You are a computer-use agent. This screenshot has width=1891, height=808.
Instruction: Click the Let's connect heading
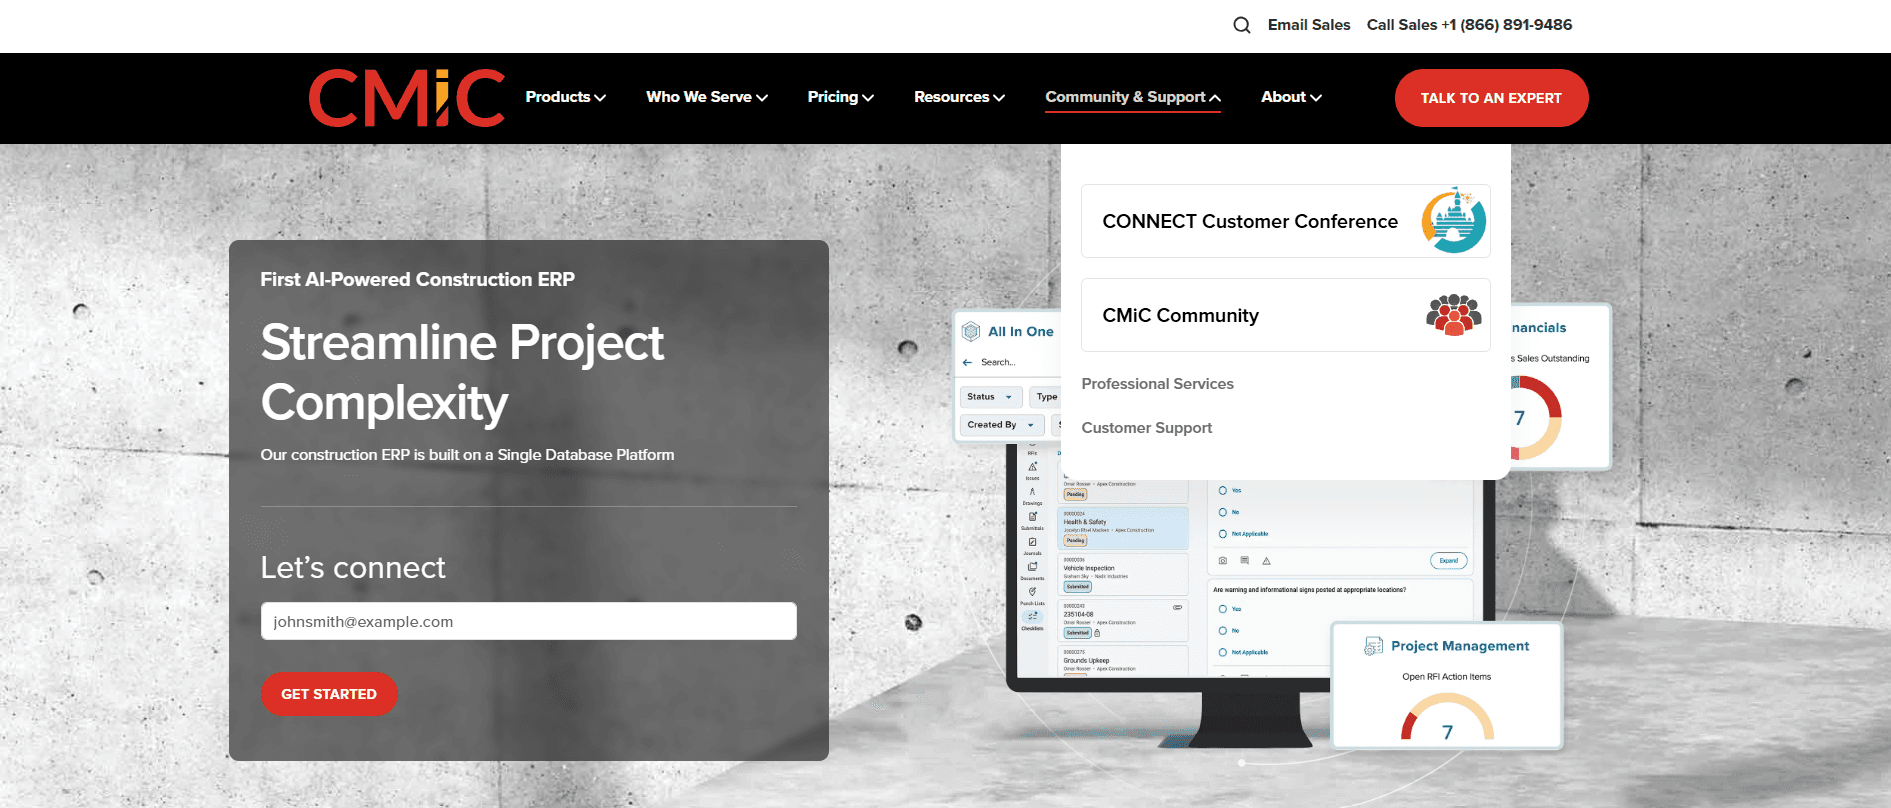pyautogui.click(x=353, y=568)
